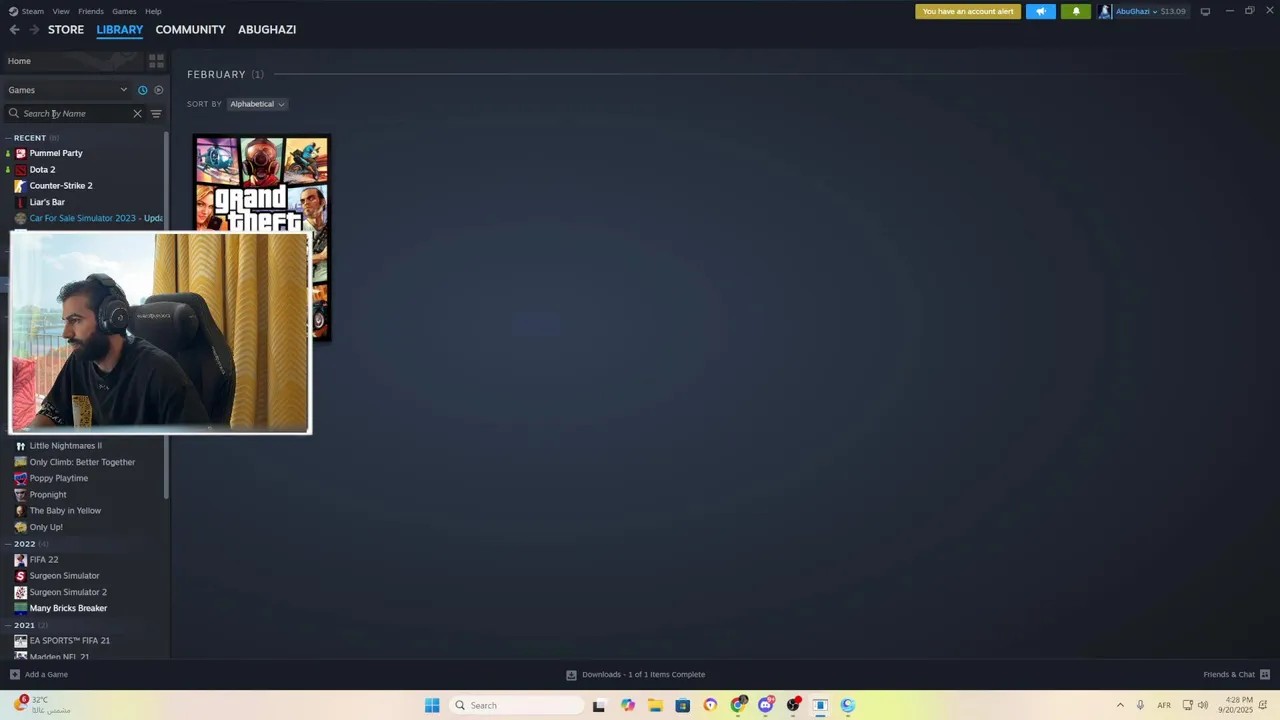1280x720 pixels.
Task: Toggle show ready-to-play games only
Action: (x=158, y=90)
